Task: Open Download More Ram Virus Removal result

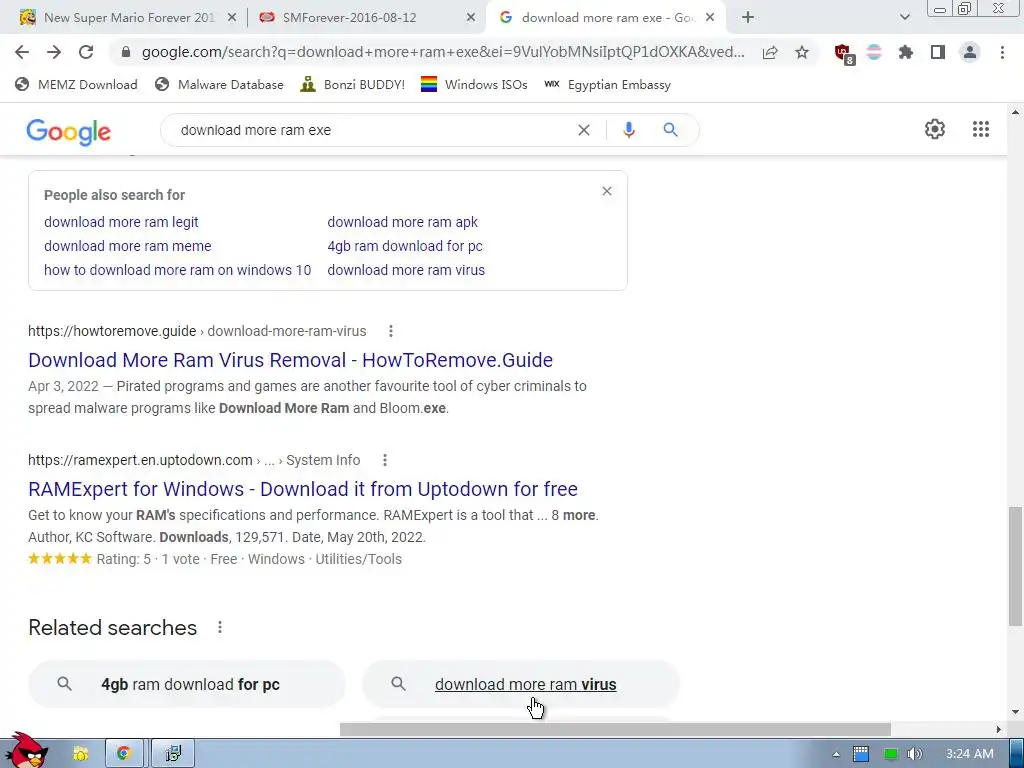Action: pyautogui.click(x=291, y=360)
